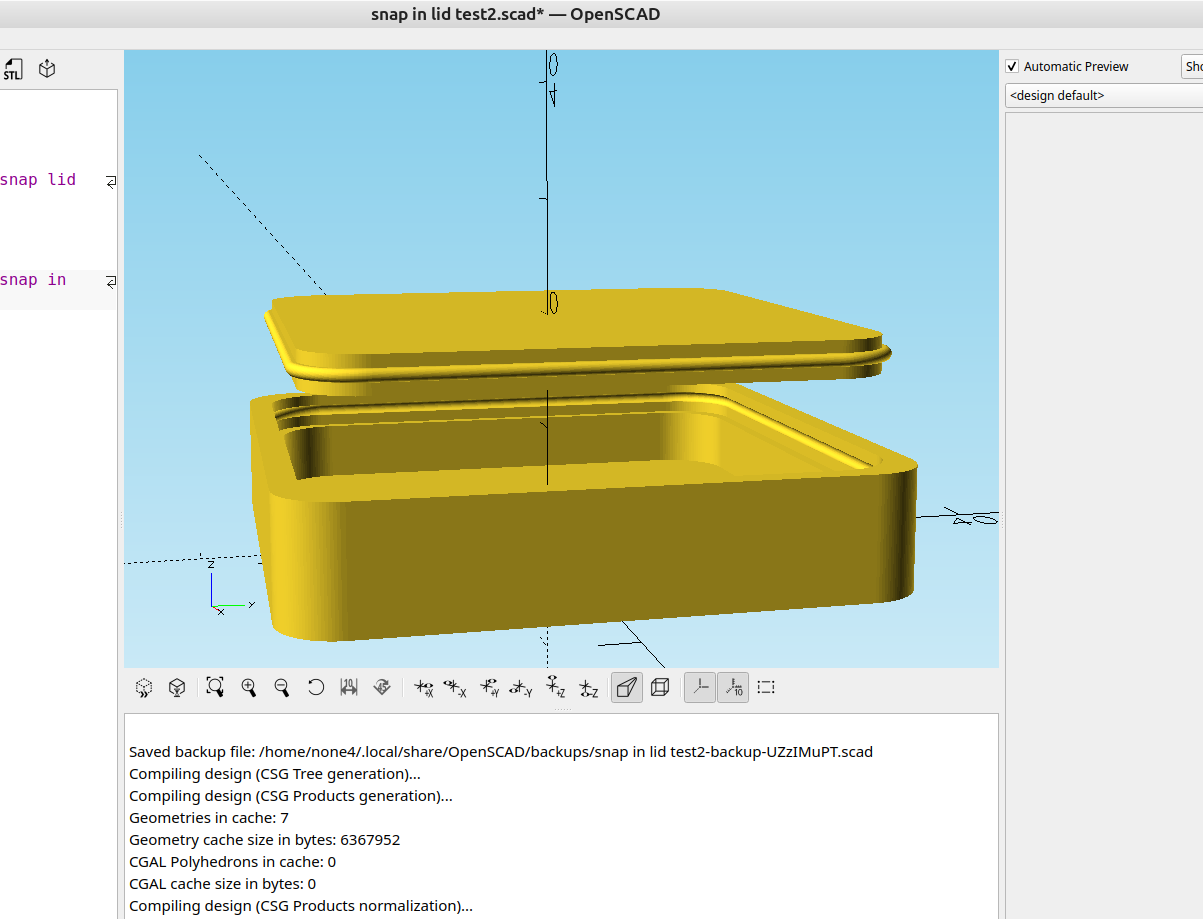1203x919 pixels.
Task: Toggle the scale markers button
Action: [733, 688]
